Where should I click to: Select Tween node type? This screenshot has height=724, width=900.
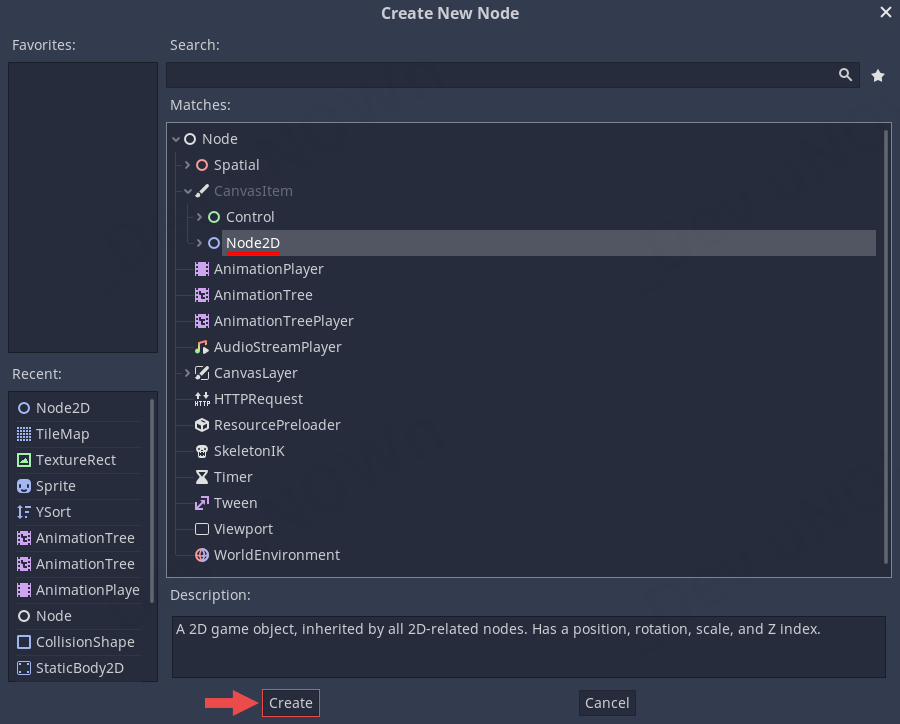235,503
